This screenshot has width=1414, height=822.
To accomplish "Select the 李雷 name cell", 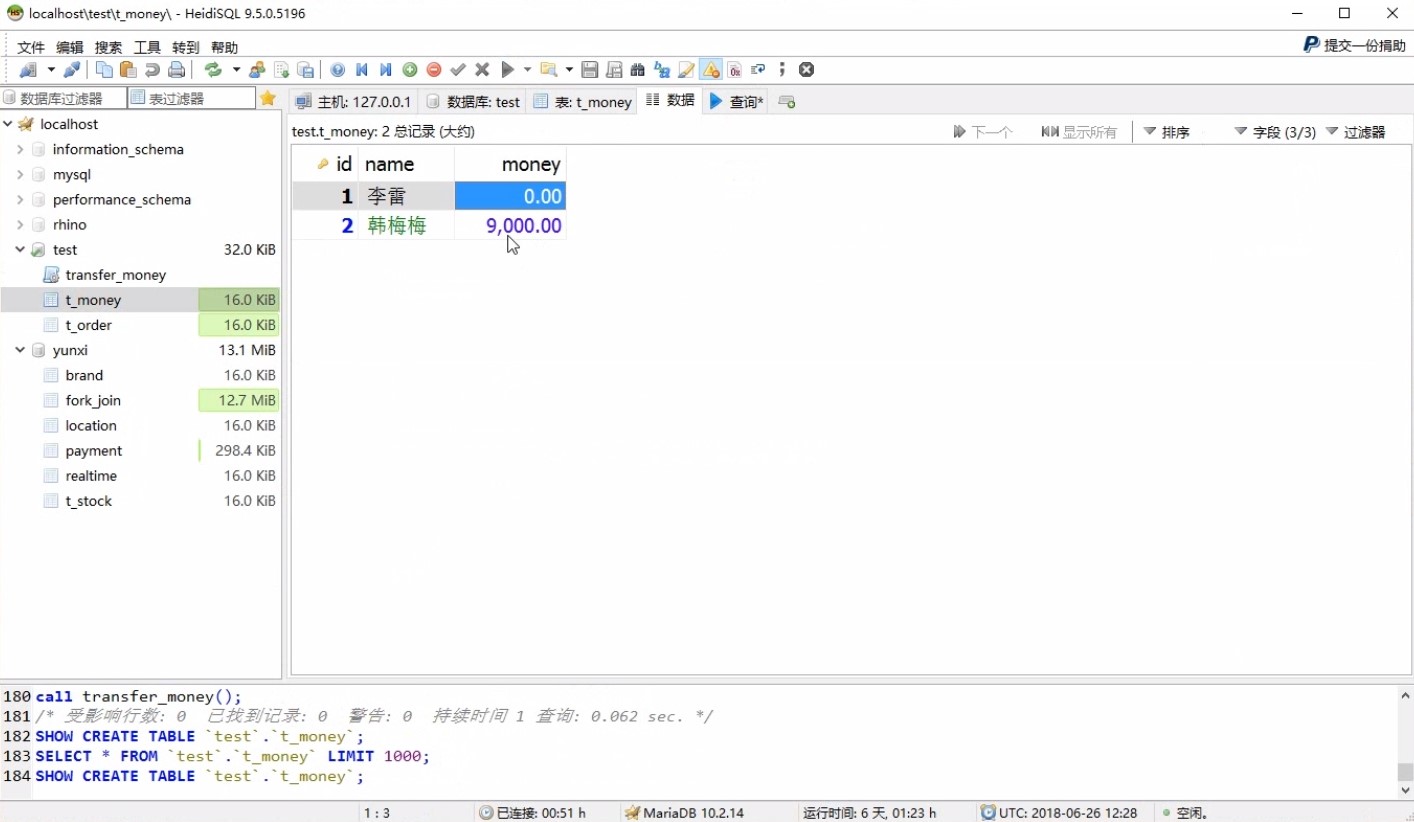I will tap(406, 196).
